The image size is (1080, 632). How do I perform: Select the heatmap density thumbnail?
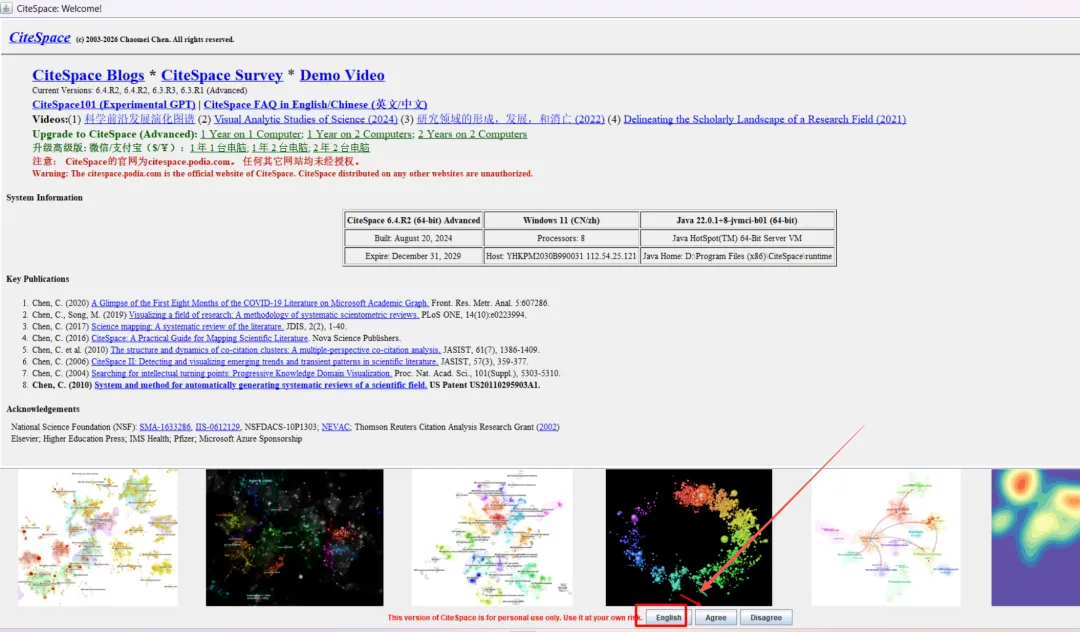pyautogui.click(x=1035, y=538)
